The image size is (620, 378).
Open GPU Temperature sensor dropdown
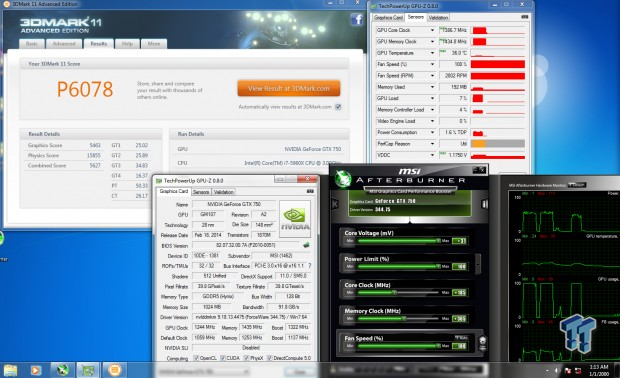pos(432,53)
